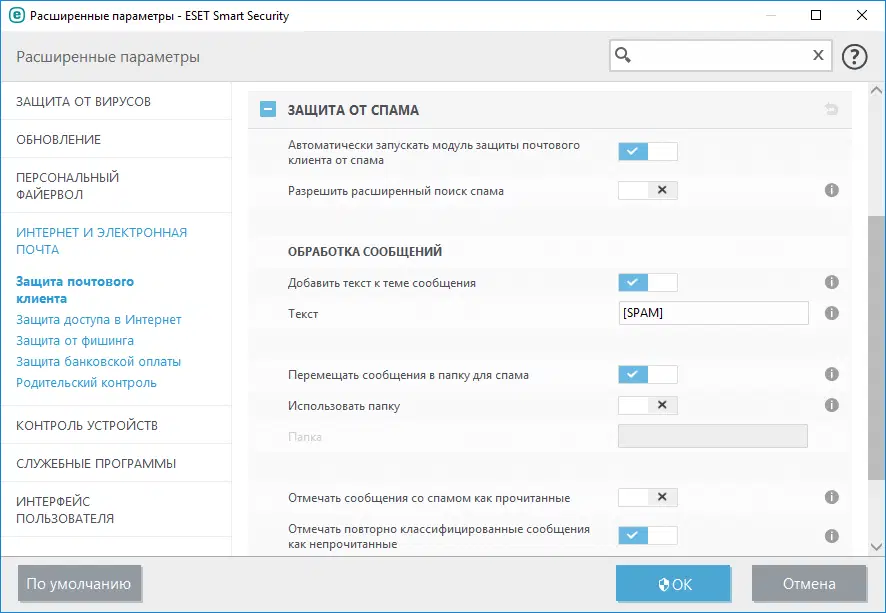Click the search magnifier icon
This screenshot has width=886, height=613.
(x=625, y=55)
